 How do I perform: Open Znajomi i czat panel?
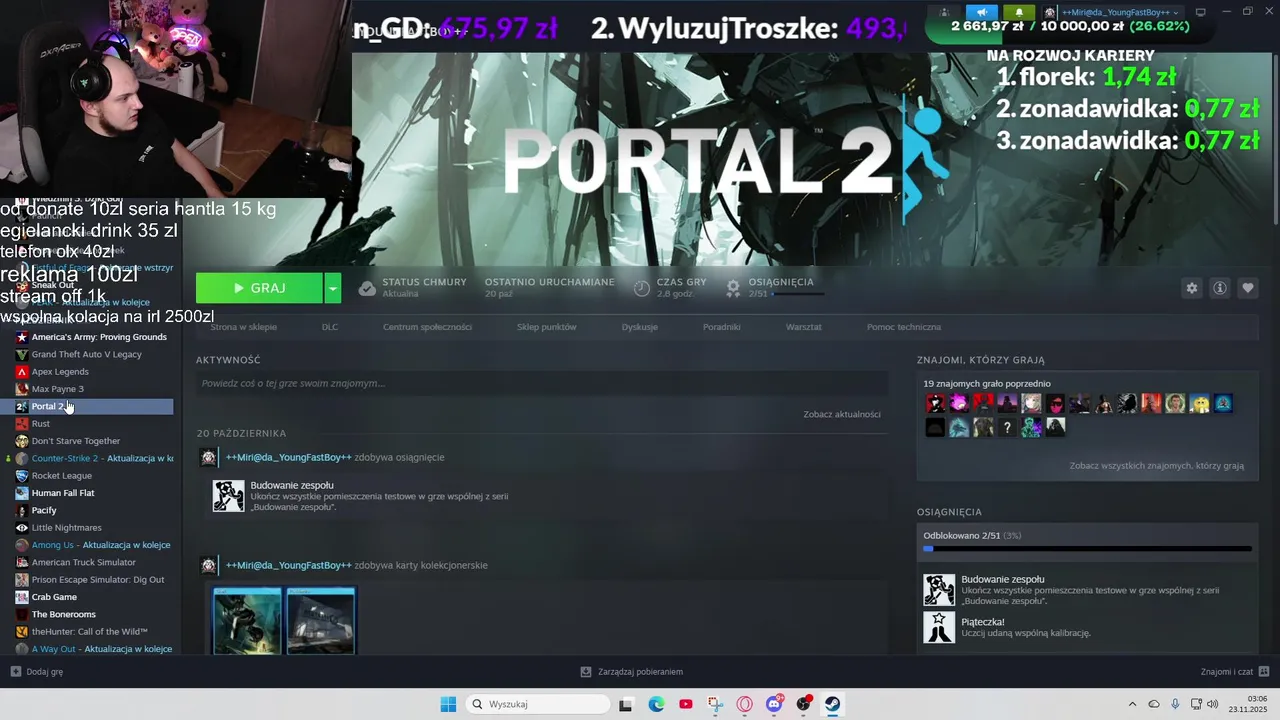click(1235, 672)
